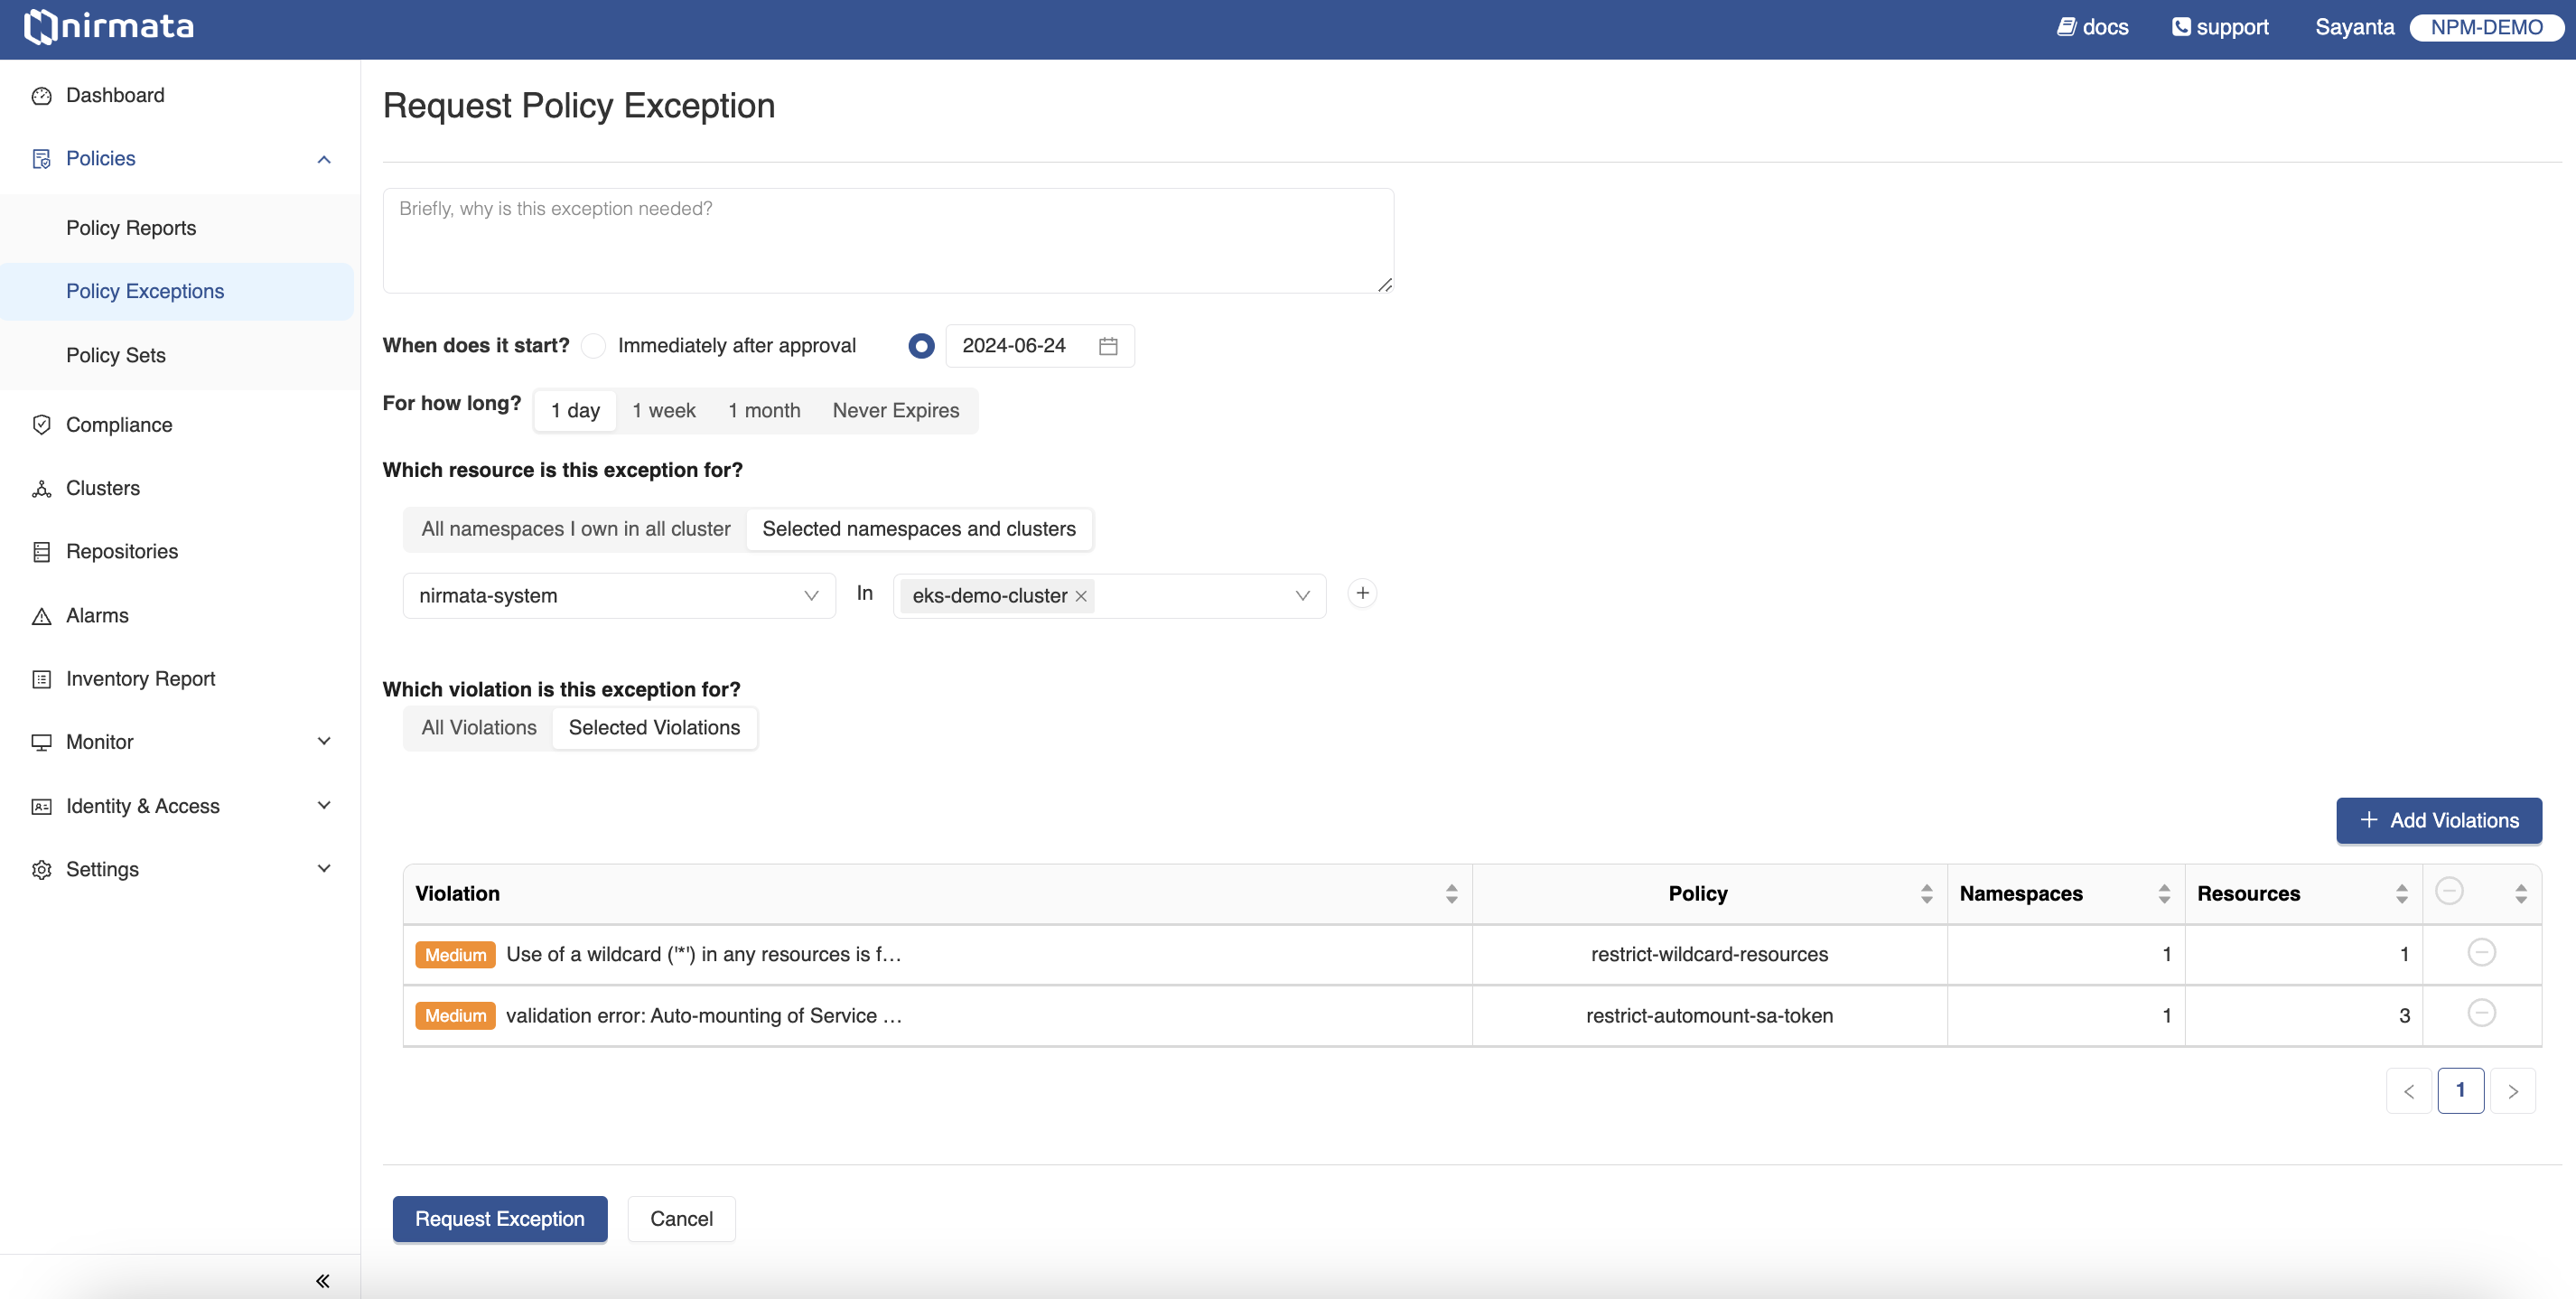Click the exception reason text area
The height and width of the screenshot is (1299, 2576).
click(x=888, y=241)
